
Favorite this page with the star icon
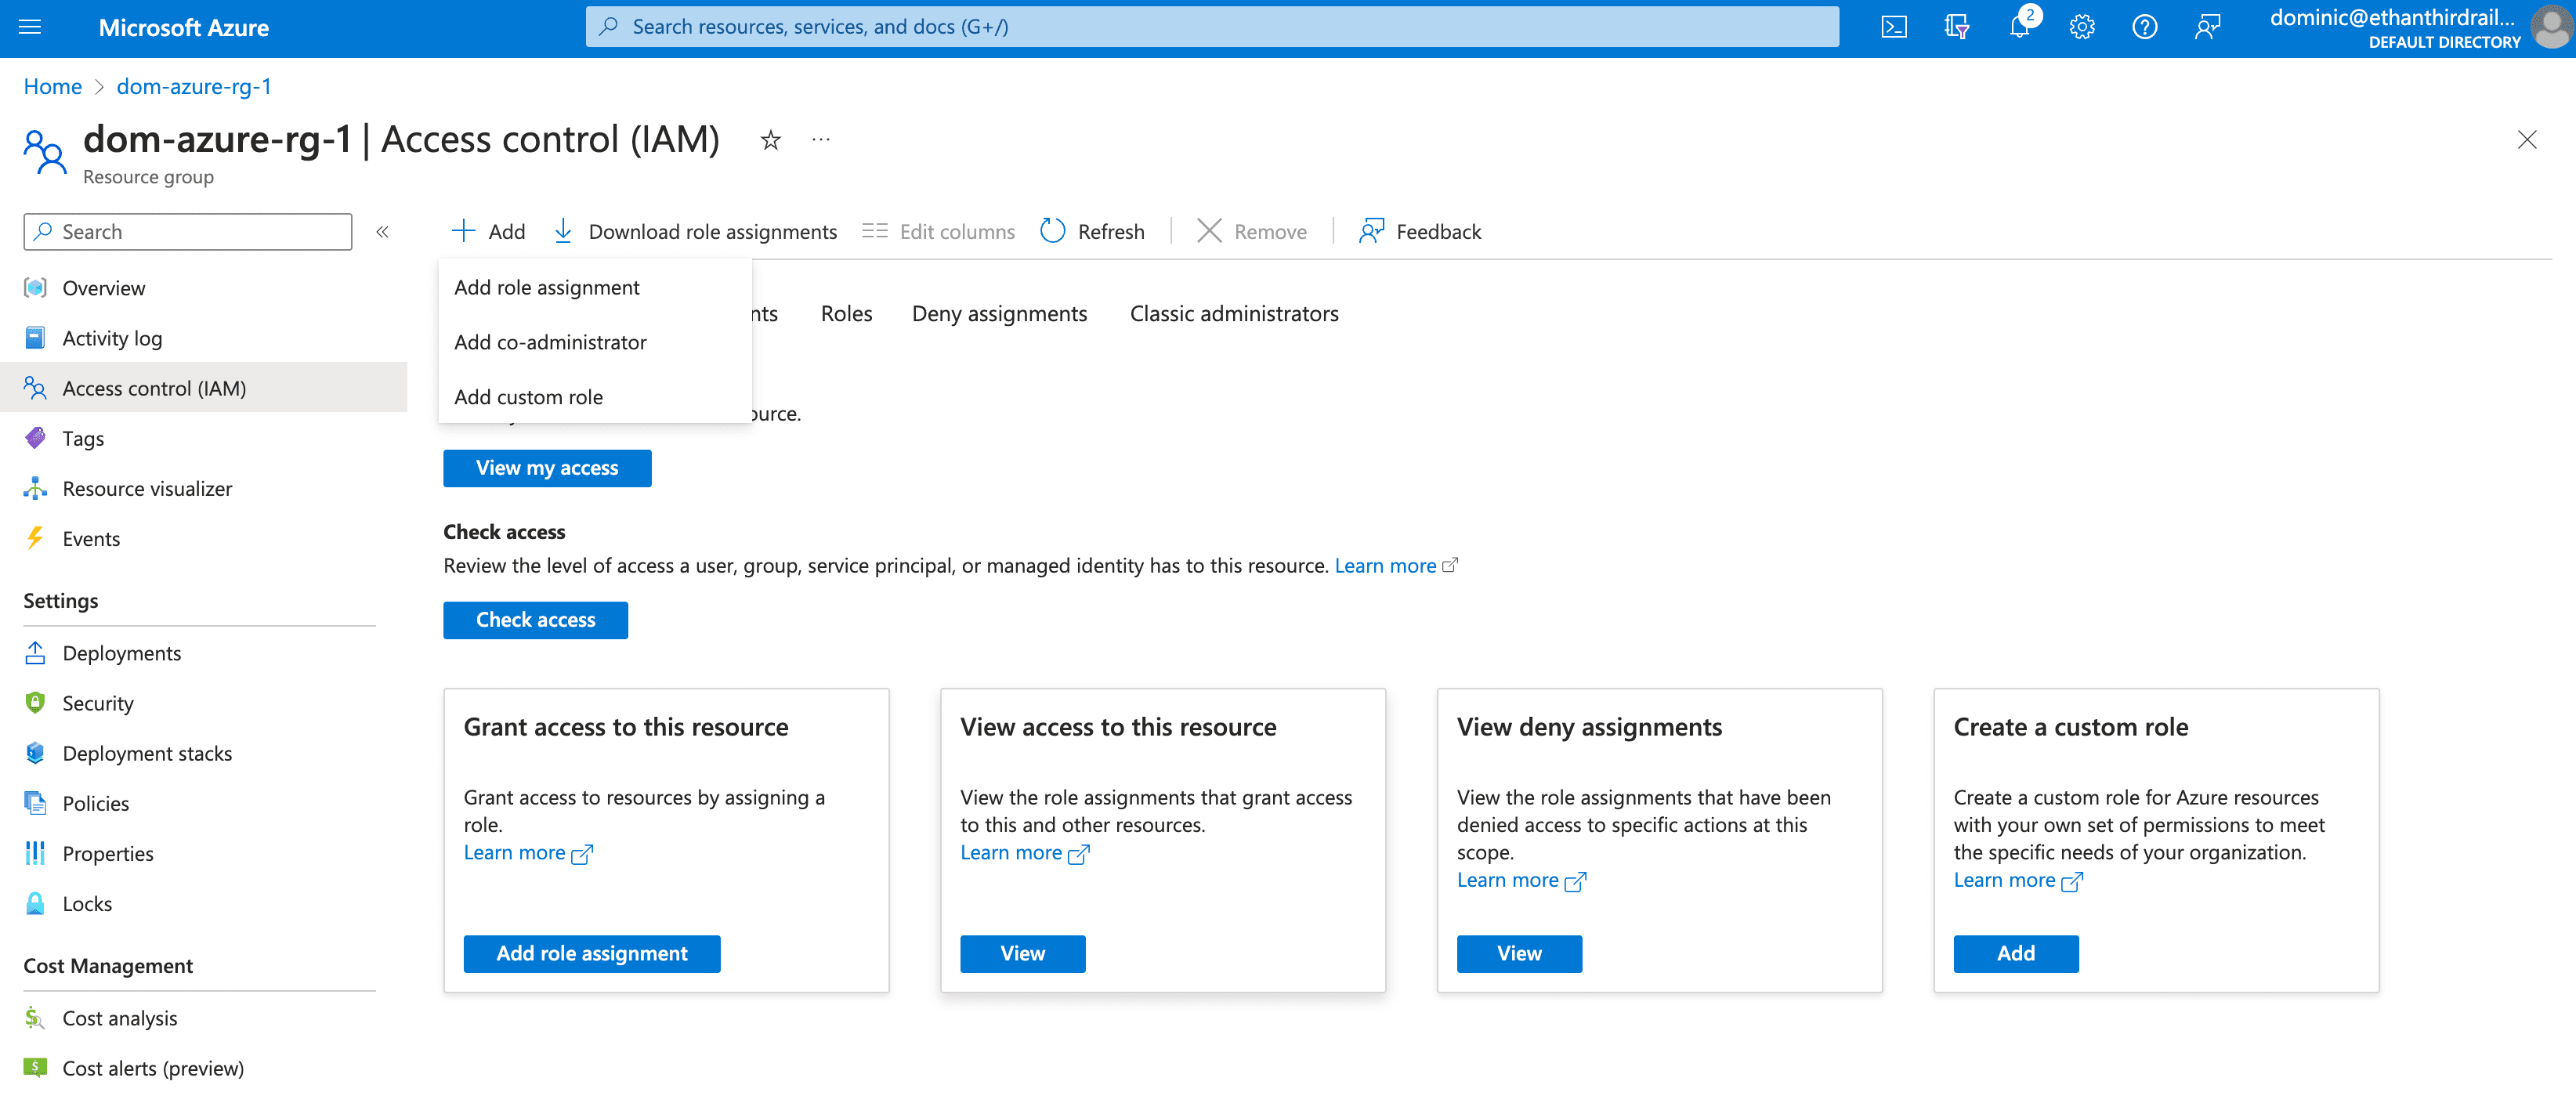point(770,140)
